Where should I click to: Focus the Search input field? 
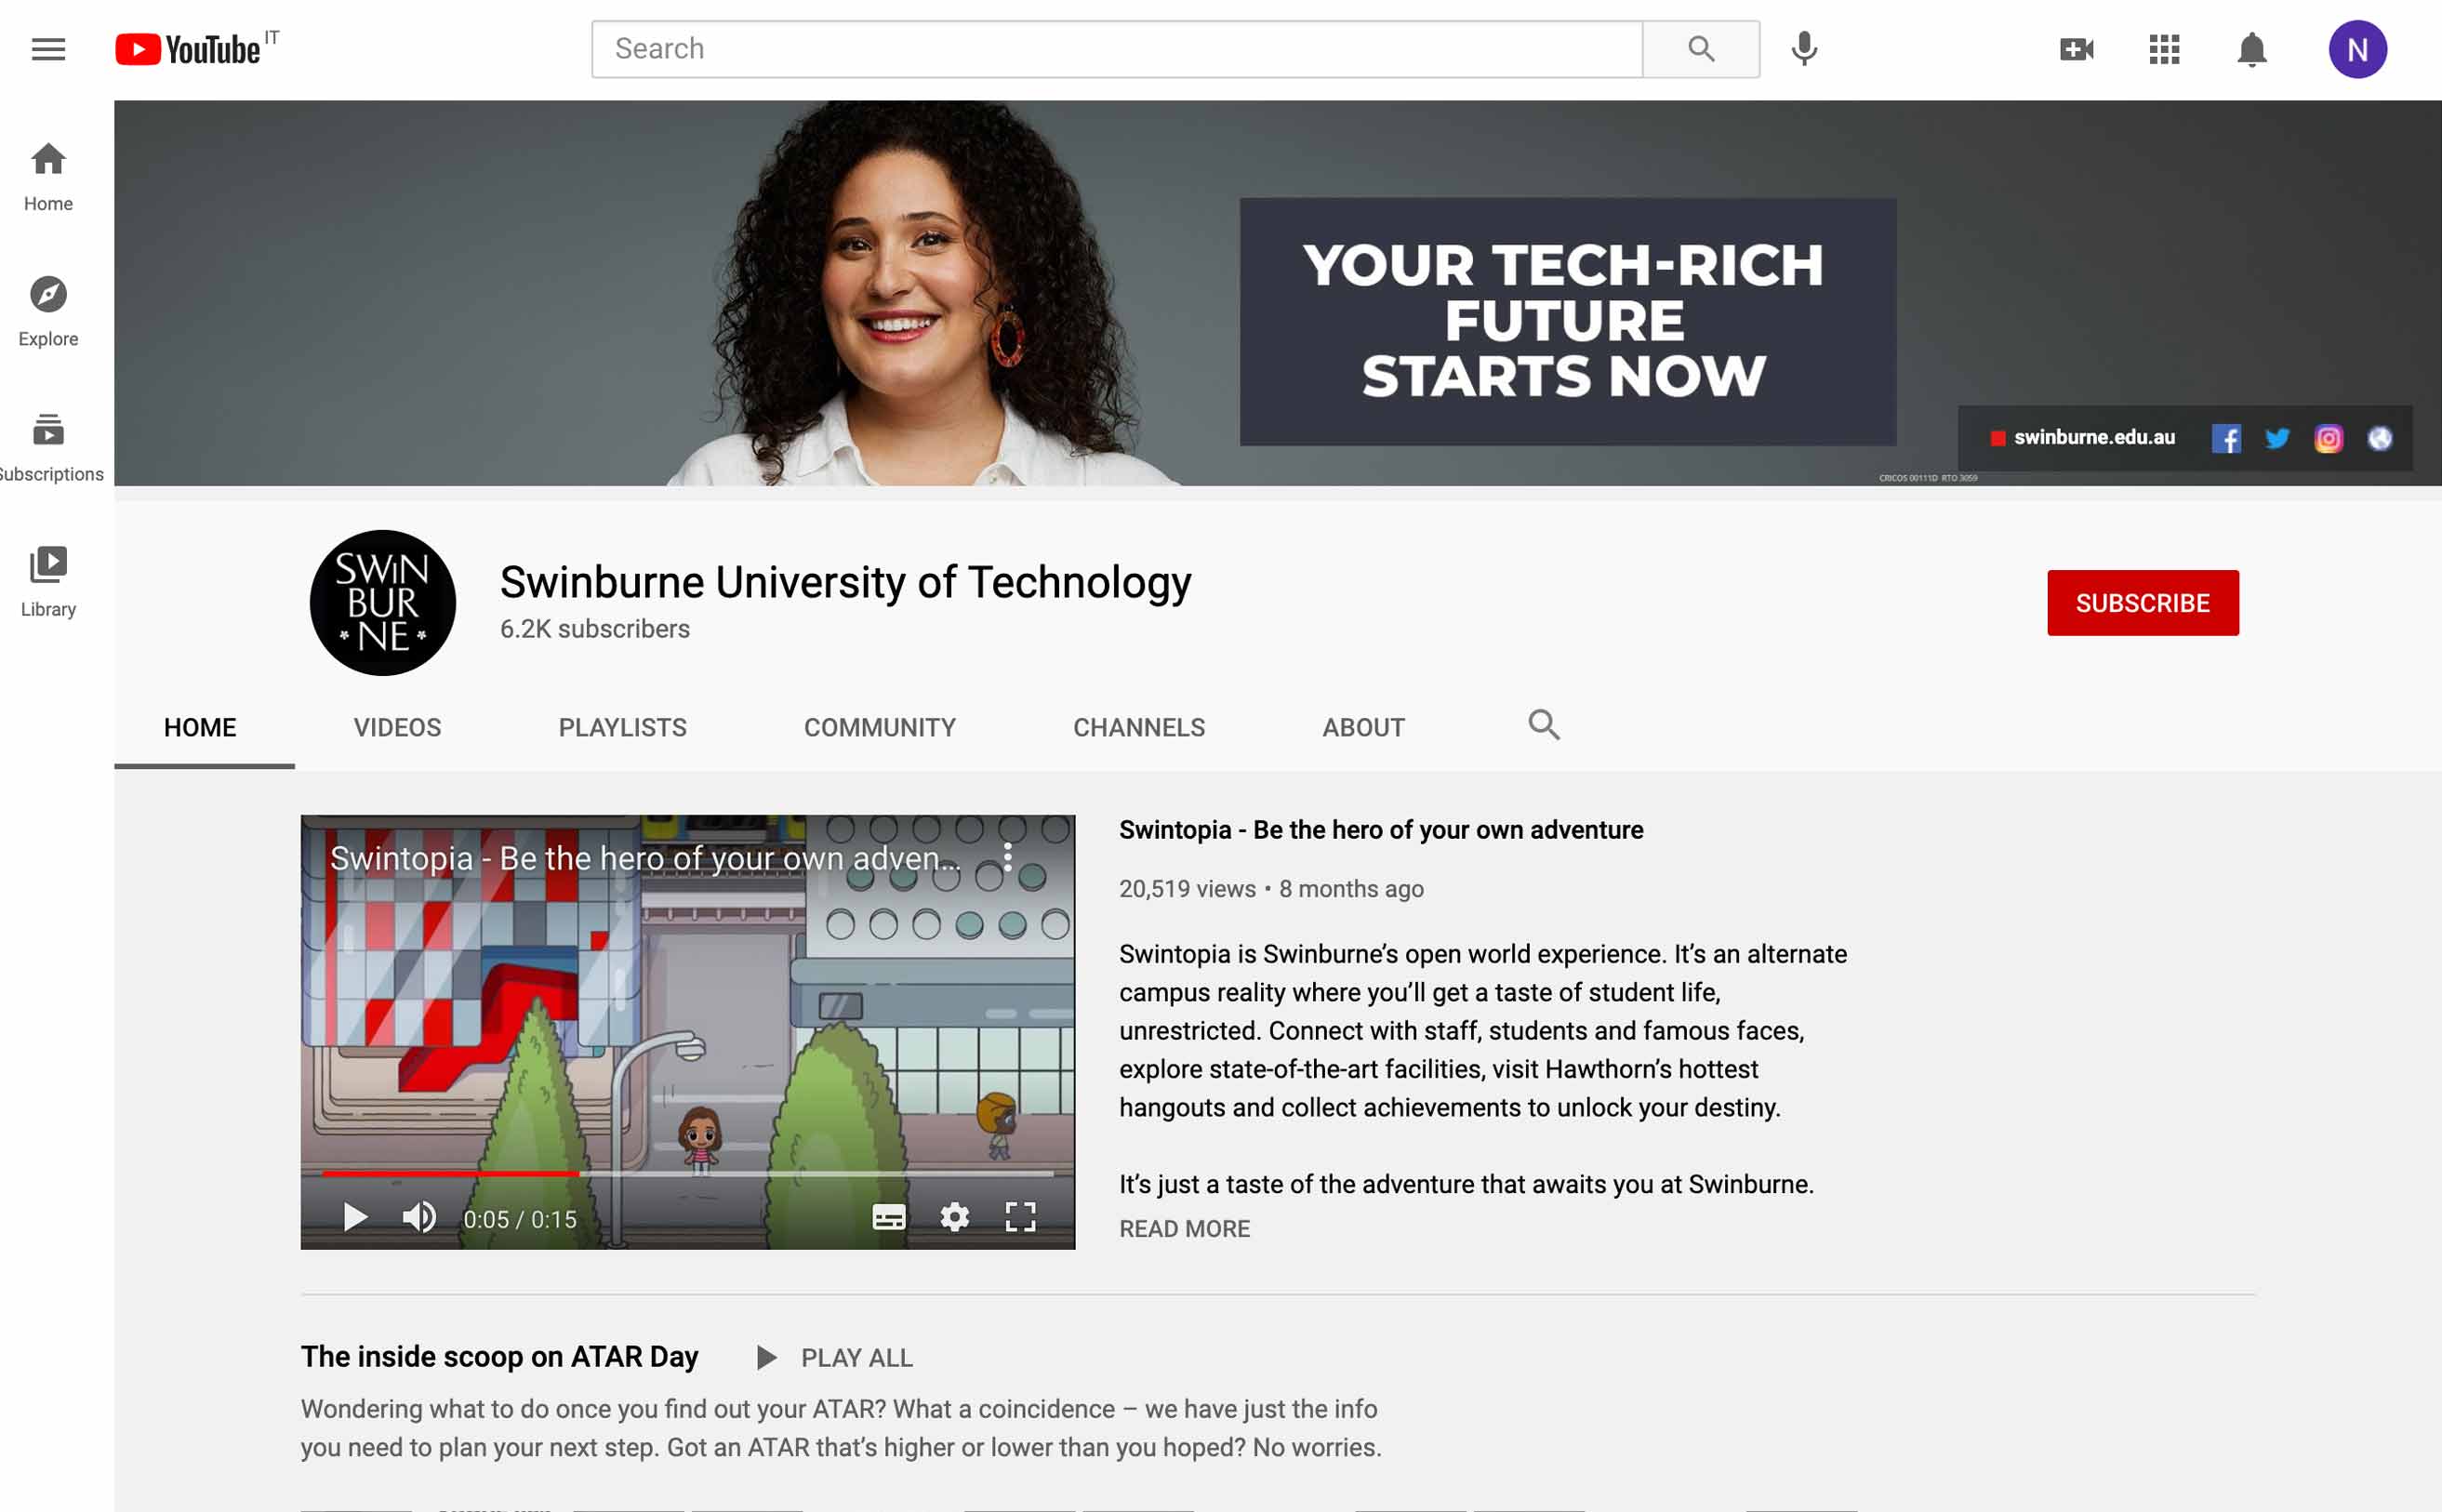coord(1117,49)
